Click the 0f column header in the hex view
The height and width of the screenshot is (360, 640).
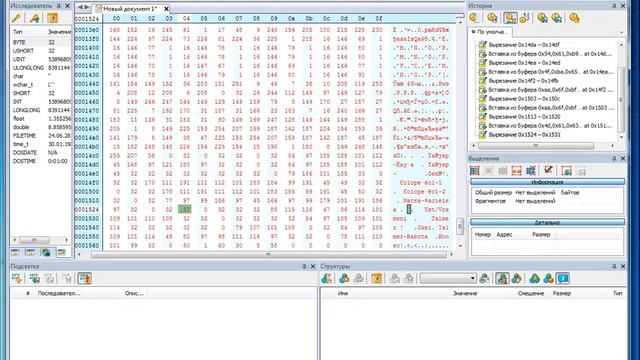379,18
